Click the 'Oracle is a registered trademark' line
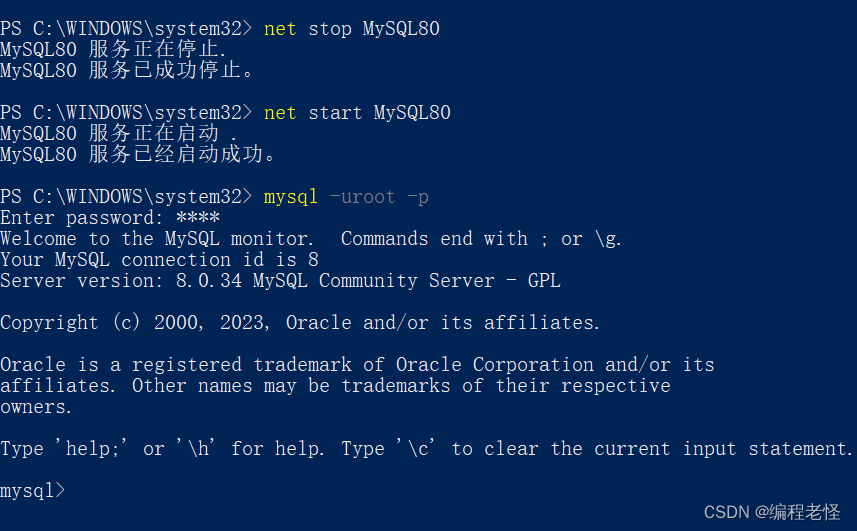 point(357,365)
